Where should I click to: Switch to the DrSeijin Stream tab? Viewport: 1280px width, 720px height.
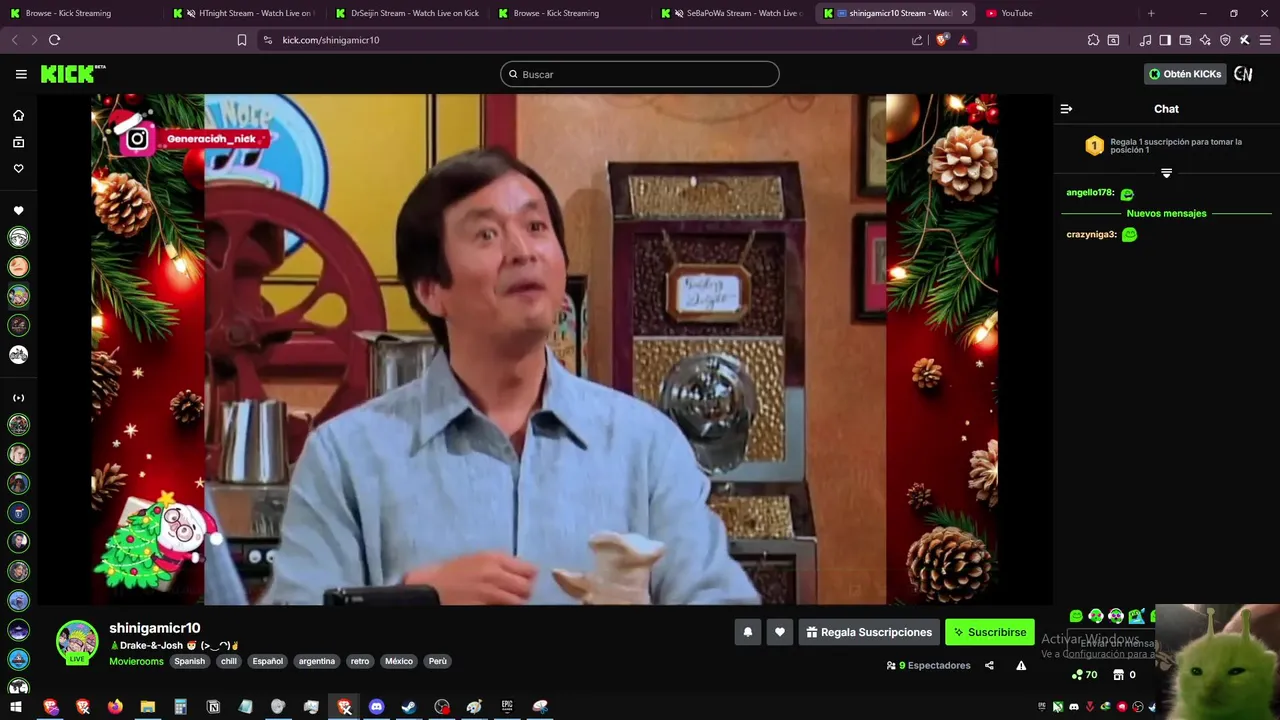tap(408, 13)
